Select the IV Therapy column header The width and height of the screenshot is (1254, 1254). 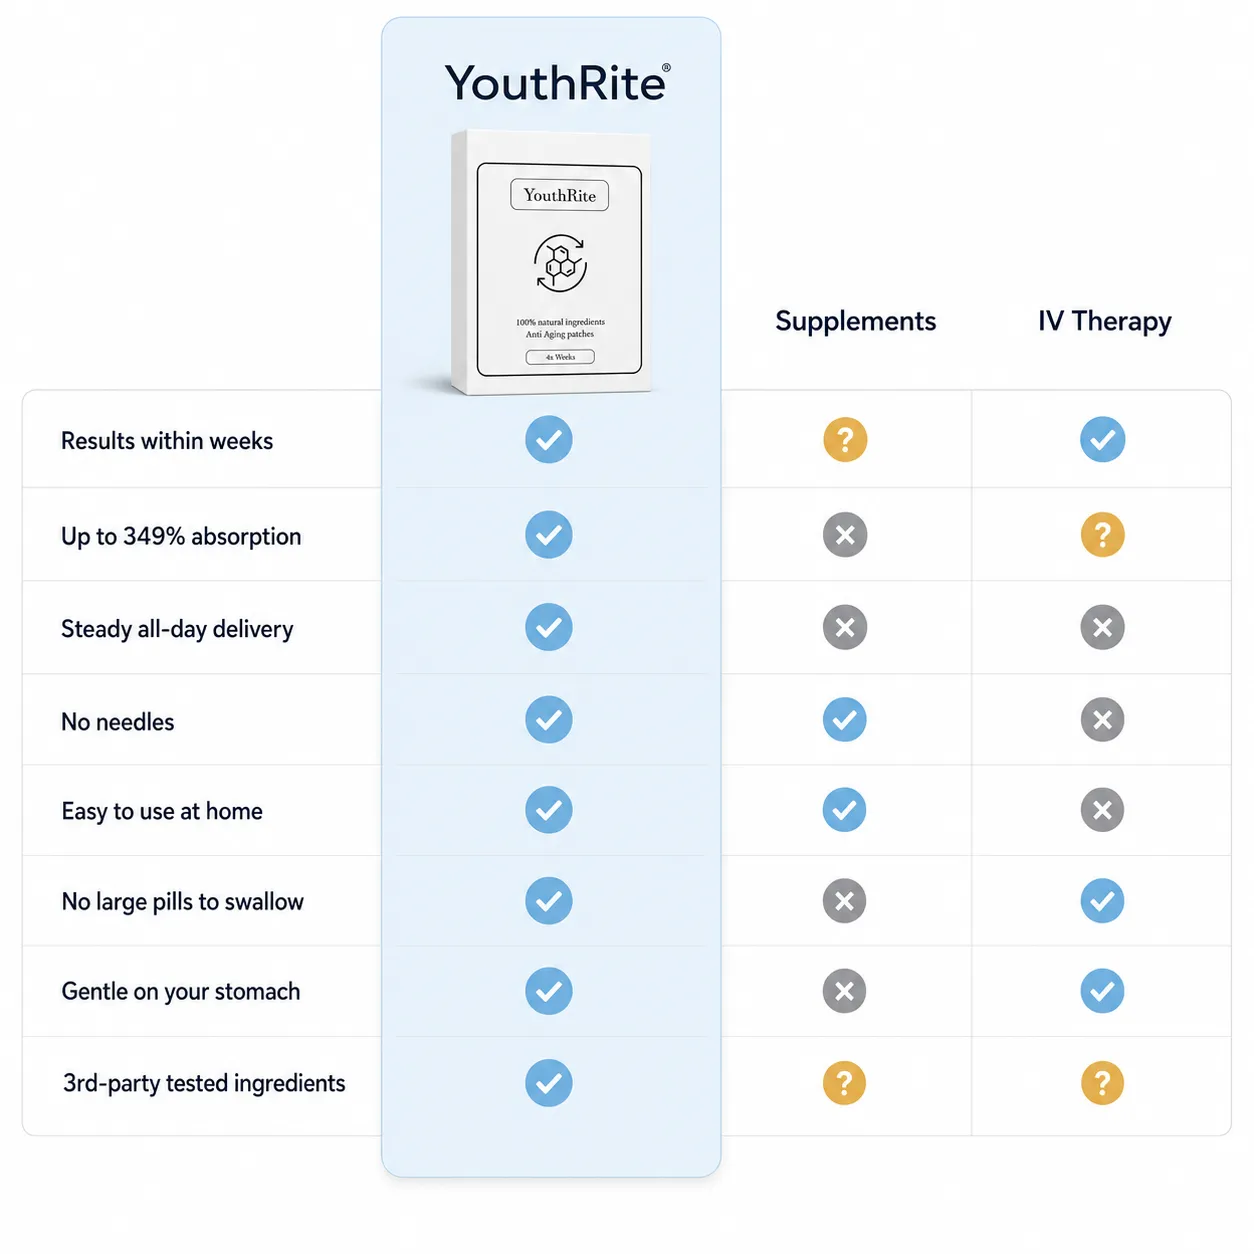[1104, 322]
